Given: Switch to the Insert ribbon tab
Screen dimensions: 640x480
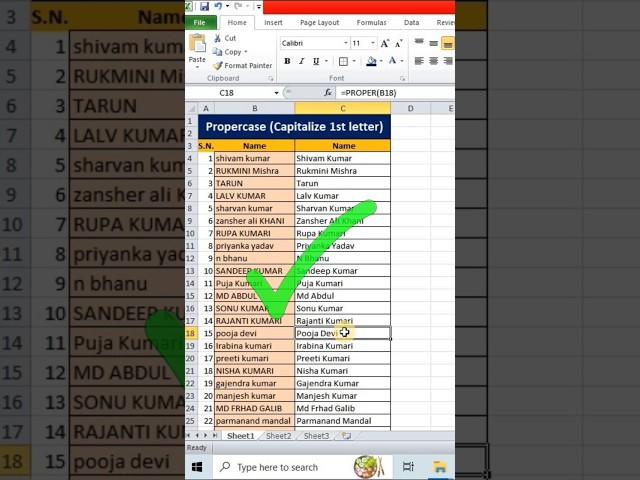Looking at the screenshot, I should click(x=273, y=22).
